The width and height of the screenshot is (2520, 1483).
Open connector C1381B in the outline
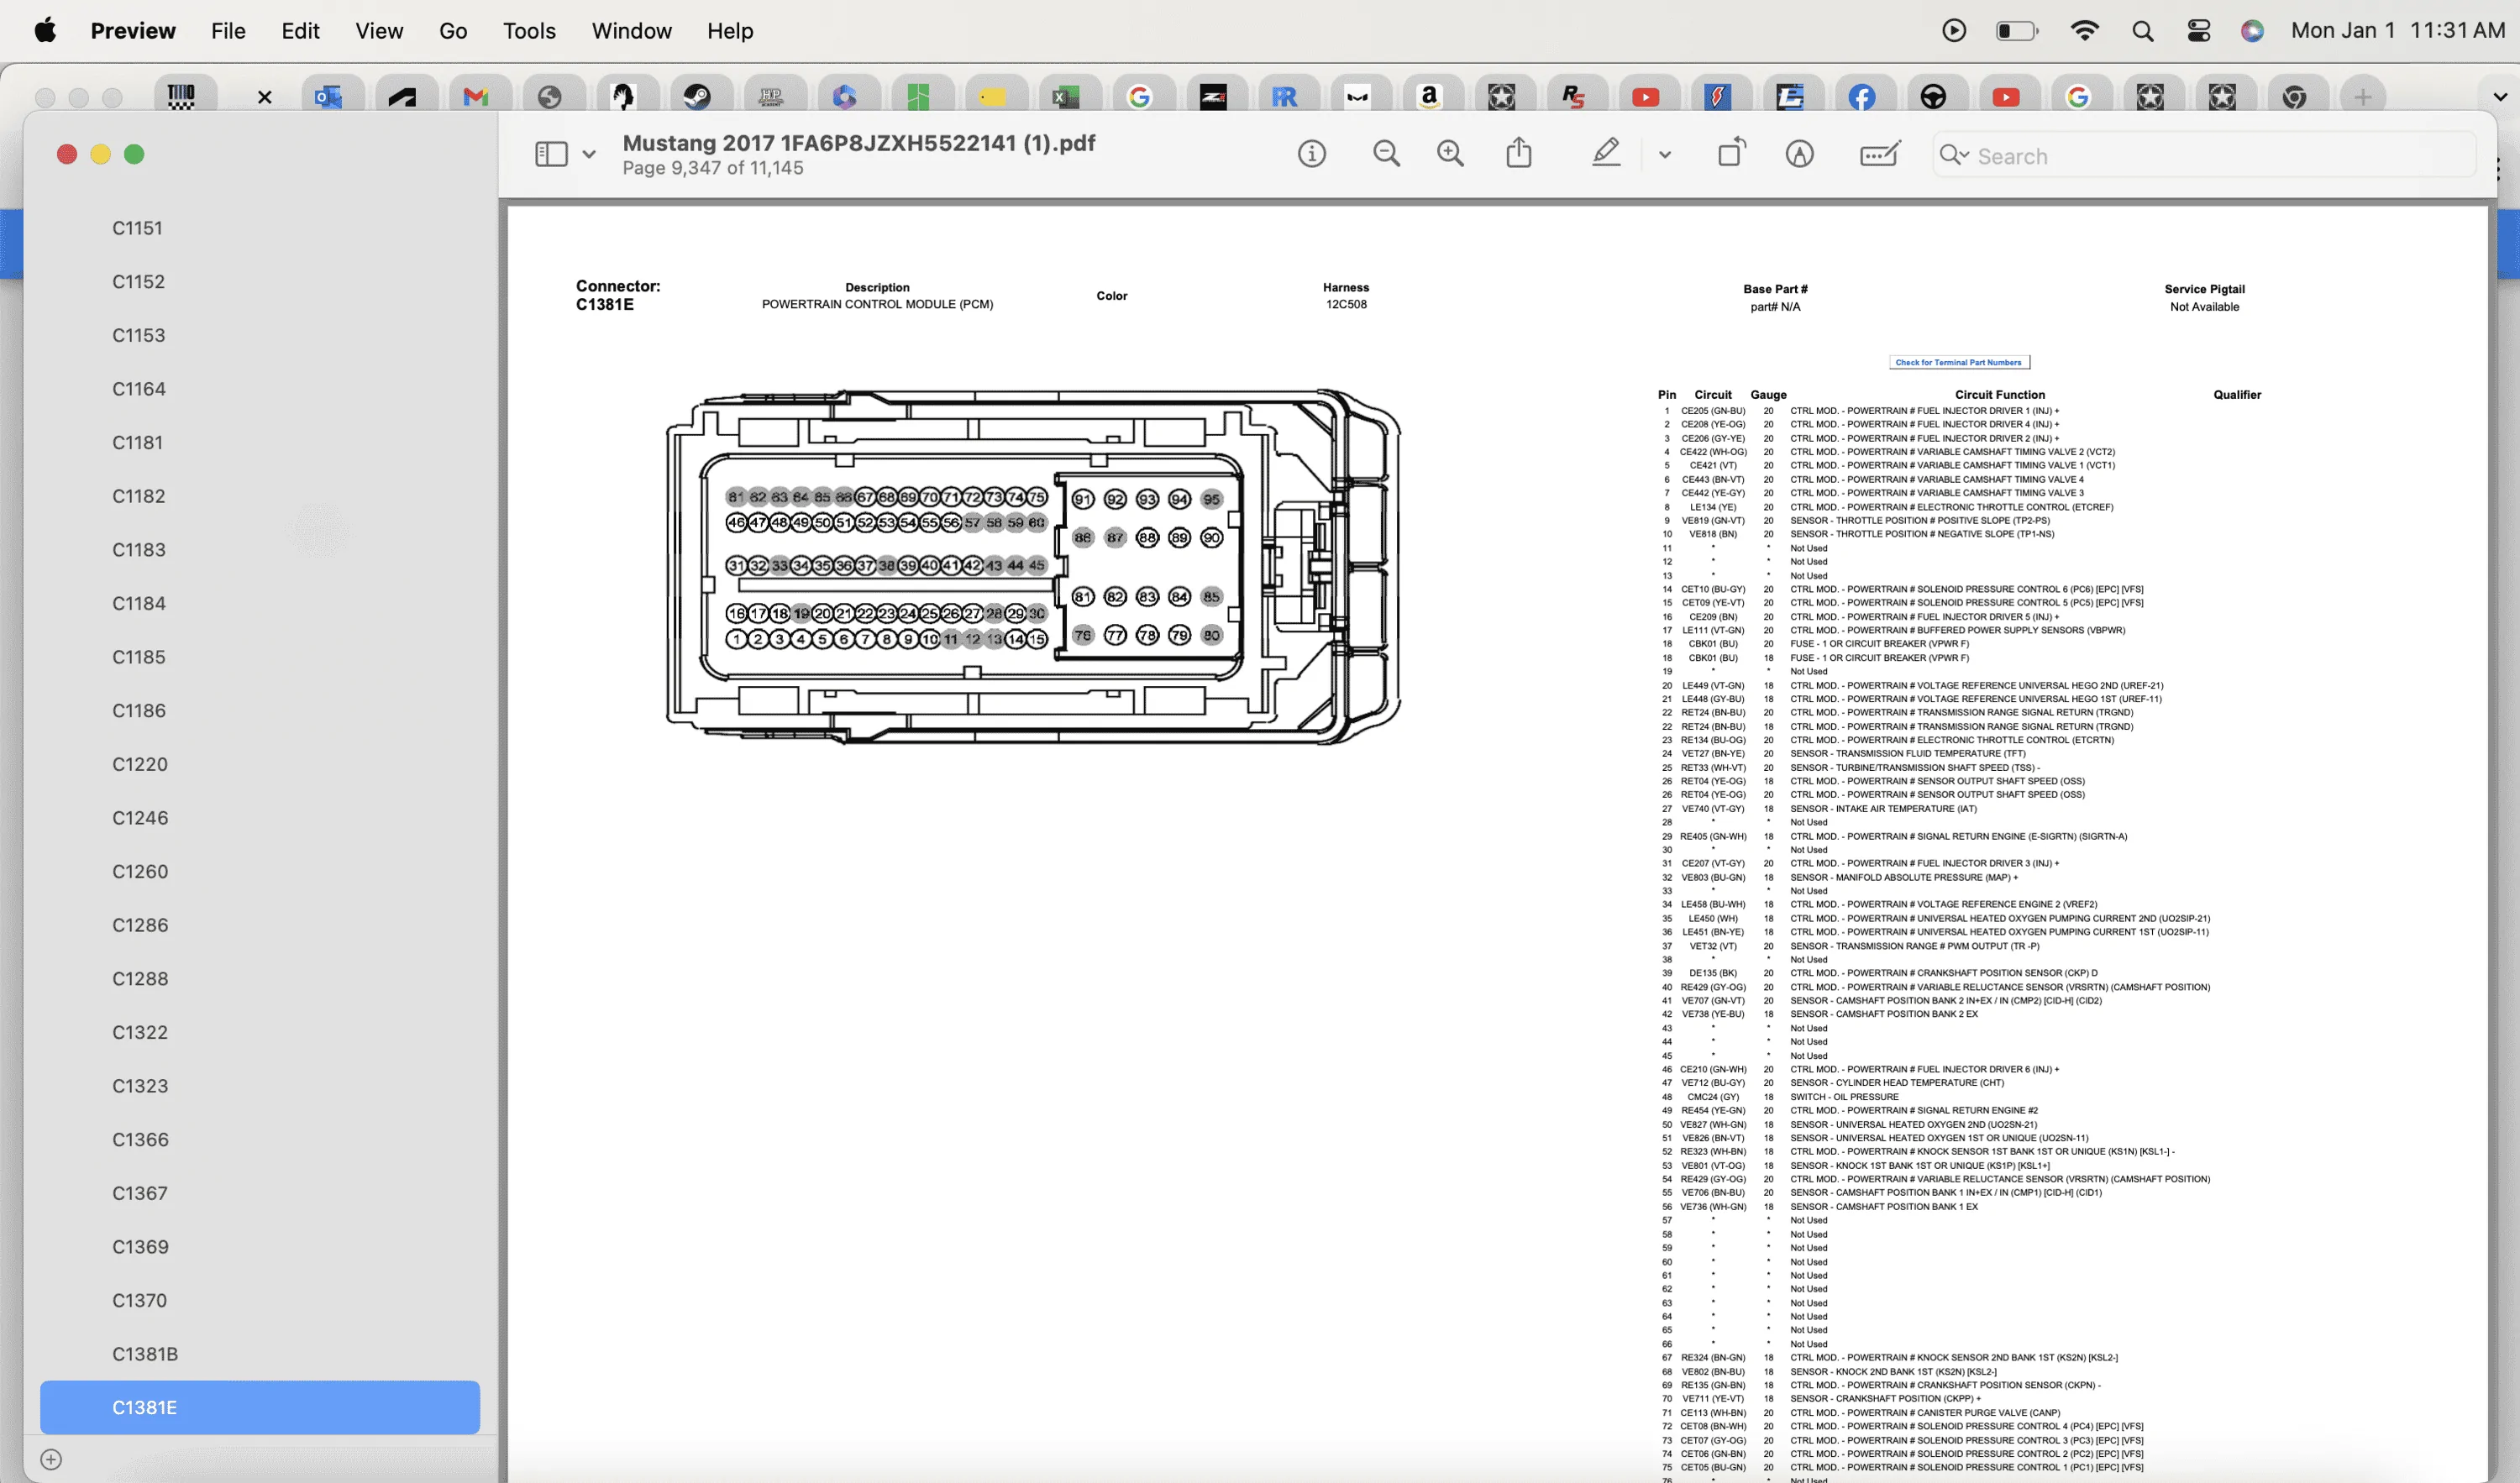[x=144, y=1354]
